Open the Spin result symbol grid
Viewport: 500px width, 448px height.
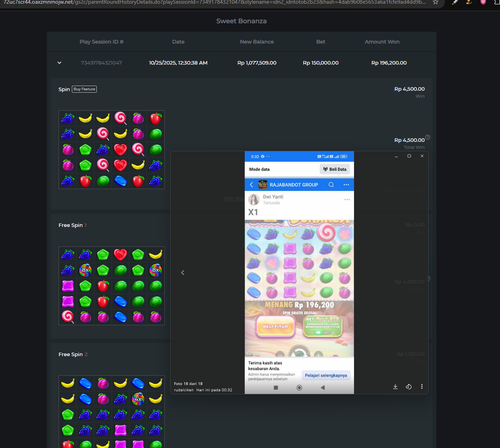[x=111, y=150]
